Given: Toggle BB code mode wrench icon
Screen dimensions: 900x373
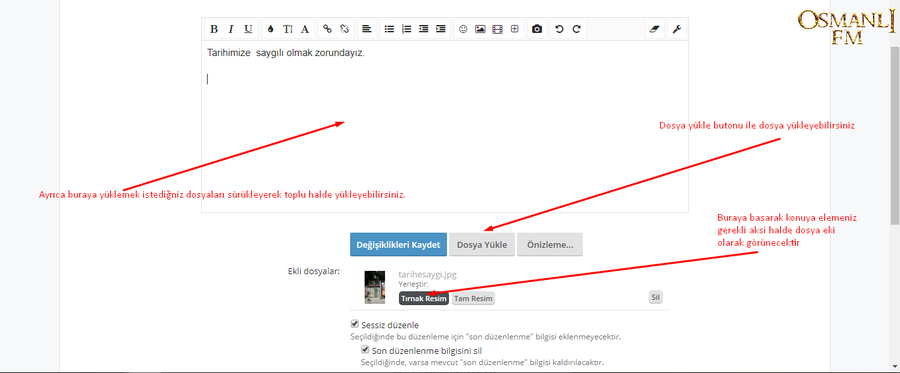Looking at the screenshot, I should click(x=677, y=29).
